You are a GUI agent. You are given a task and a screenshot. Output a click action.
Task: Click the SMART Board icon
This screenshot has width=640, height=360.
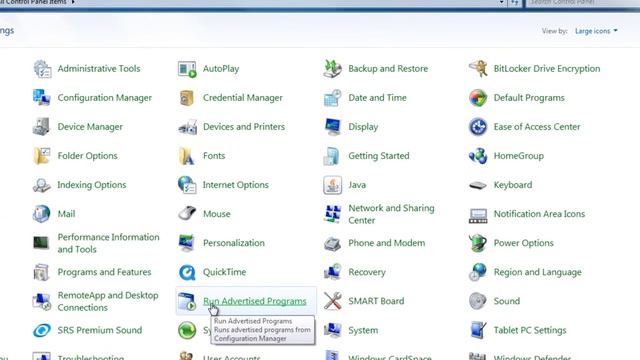click(333, 301)
